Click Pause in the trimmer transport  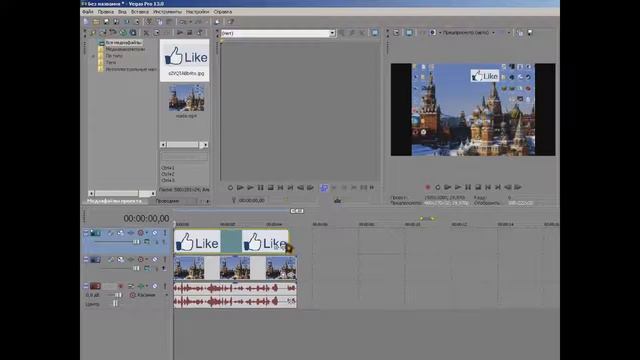pos(260,188)
